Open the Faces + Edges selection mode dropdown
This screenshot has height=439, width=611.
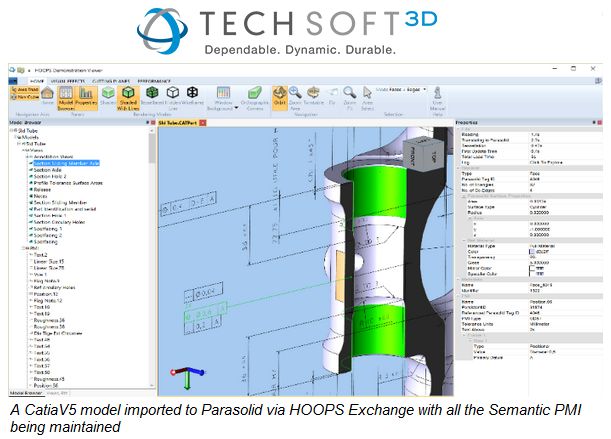click(401, 89)
